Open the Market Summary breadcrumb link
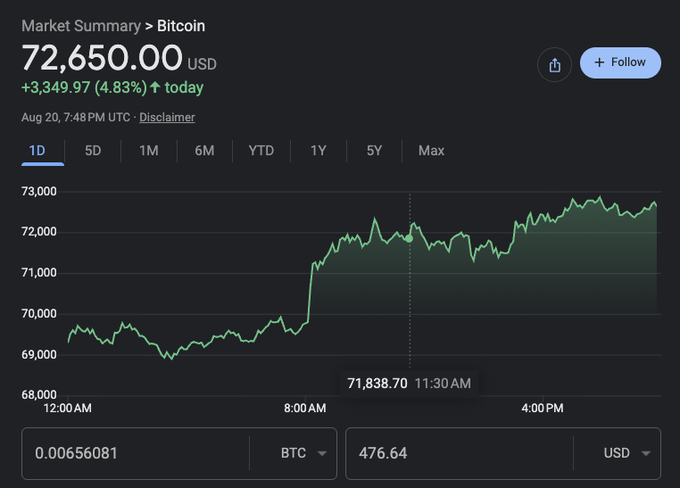 click(81, 26)
